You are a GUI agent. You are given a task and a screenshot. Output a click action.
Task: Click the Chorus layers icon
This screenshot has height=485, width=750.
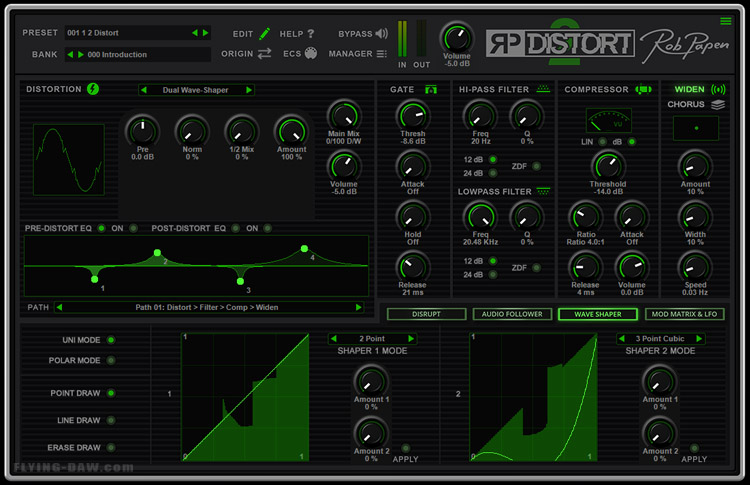pyautogui.click(x=718, y=104)
